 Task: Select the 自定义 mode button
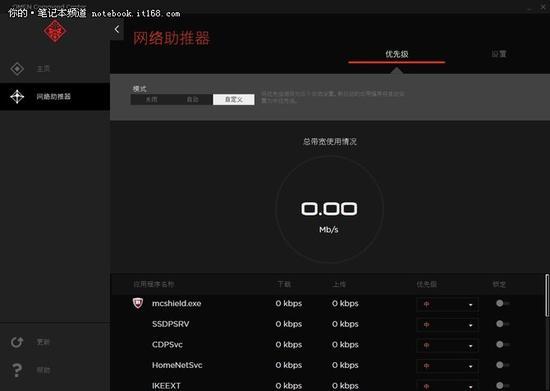click(234, 100)
